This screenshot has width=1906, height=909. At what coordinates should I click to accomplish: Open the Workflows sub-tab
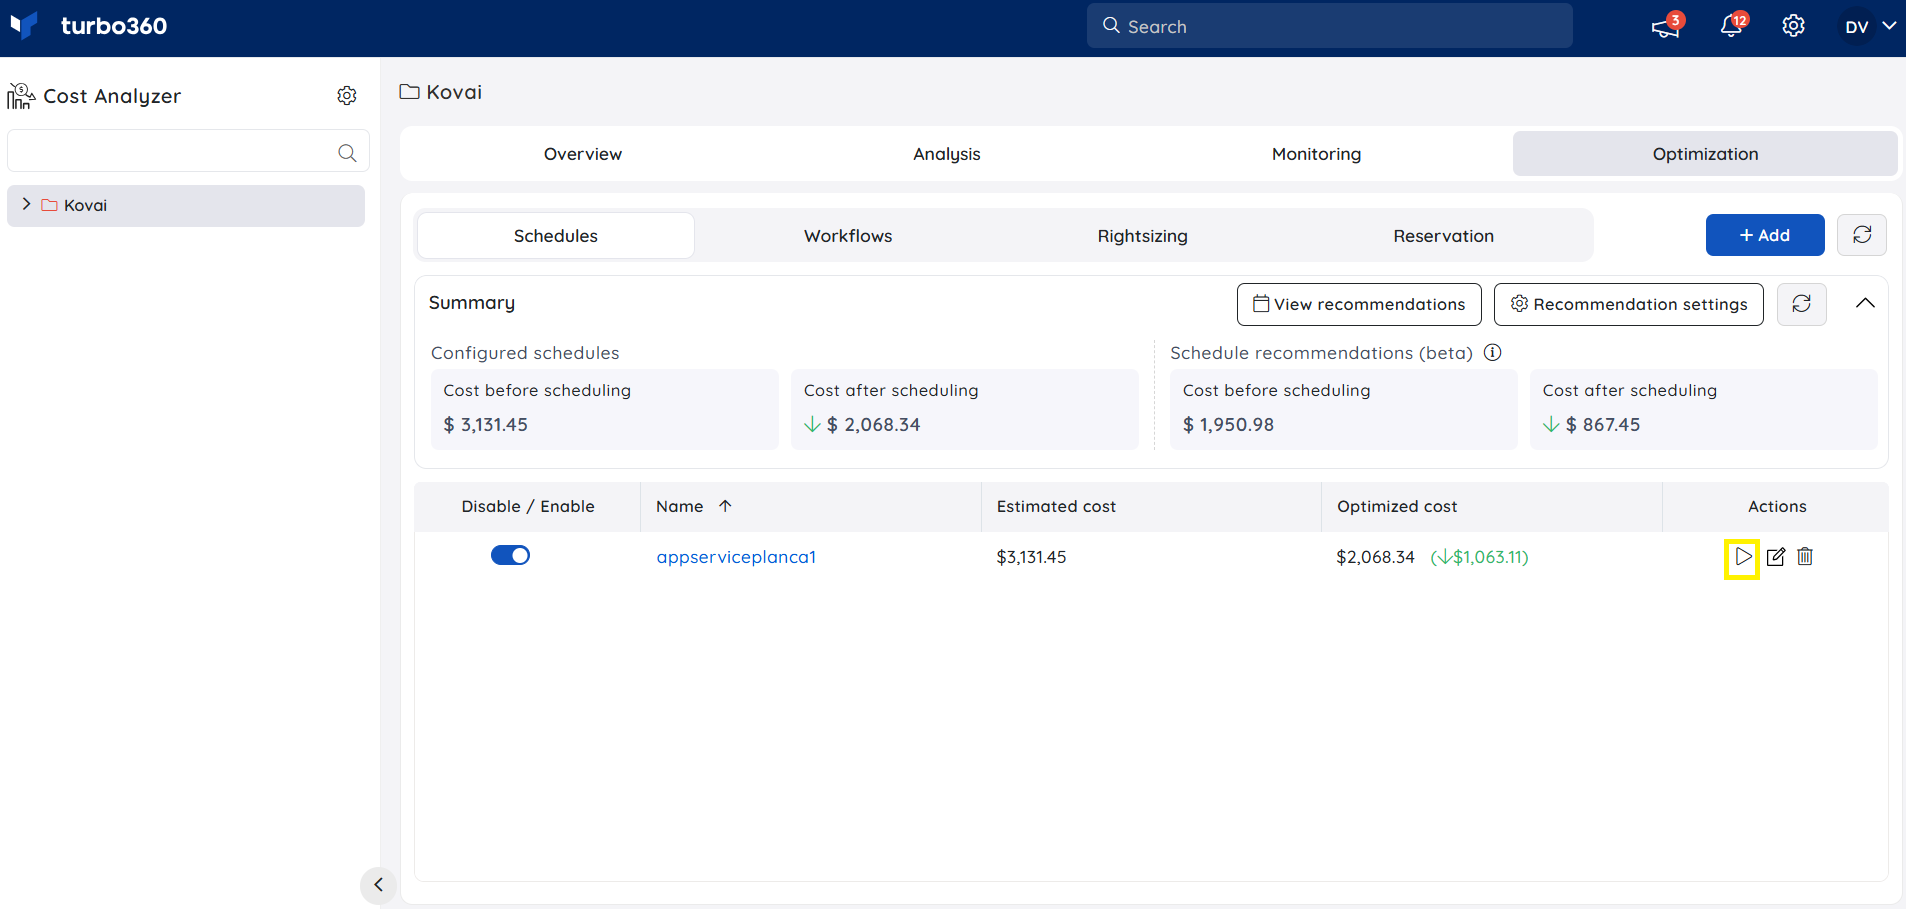(848, 236)
